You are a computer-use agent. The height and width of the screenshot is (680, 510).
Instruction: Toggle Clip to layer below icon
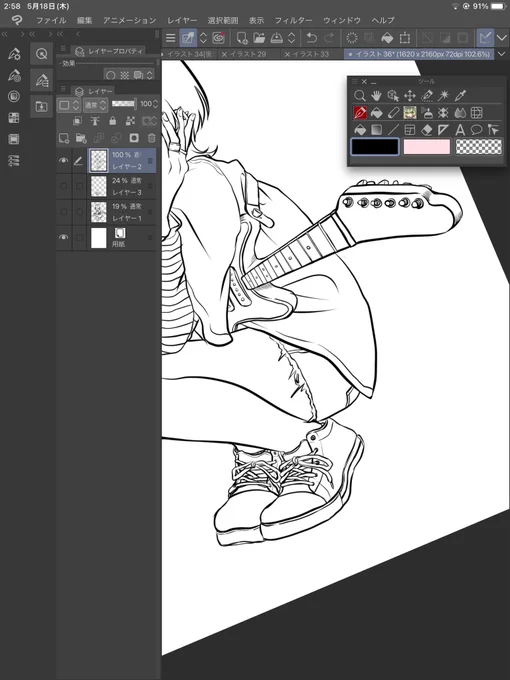tap(77, 121)
